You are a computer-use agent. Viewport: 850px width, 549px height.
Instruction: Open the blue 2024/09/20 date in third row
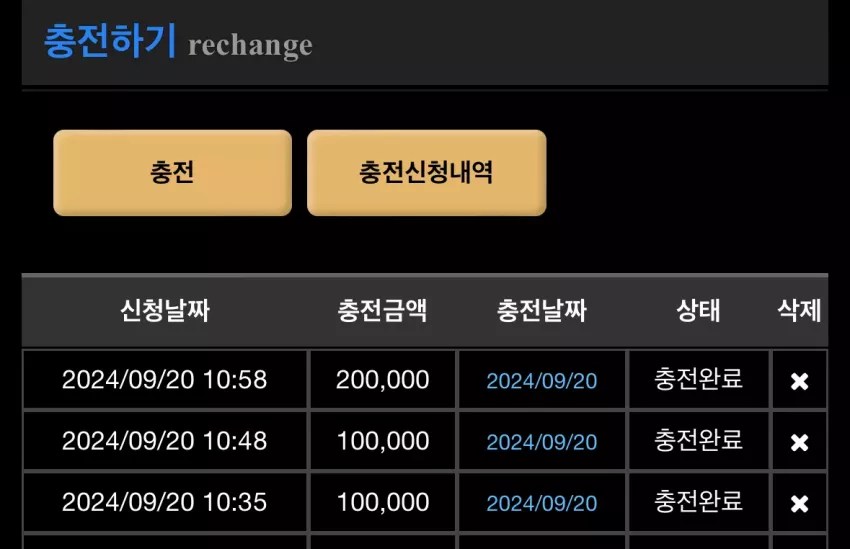click(x=542, y=503)
